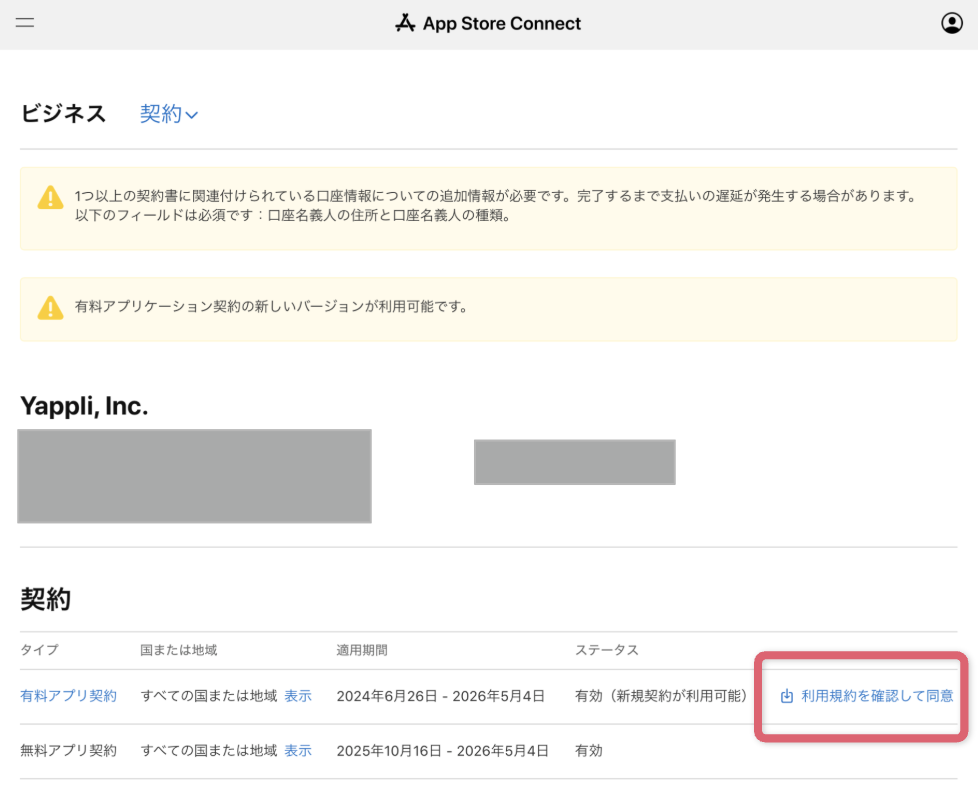Screen dimensions: 978x796
Task: Click 表示 in the 無料アプリ契約 row
Action: [x=298, y=750]
